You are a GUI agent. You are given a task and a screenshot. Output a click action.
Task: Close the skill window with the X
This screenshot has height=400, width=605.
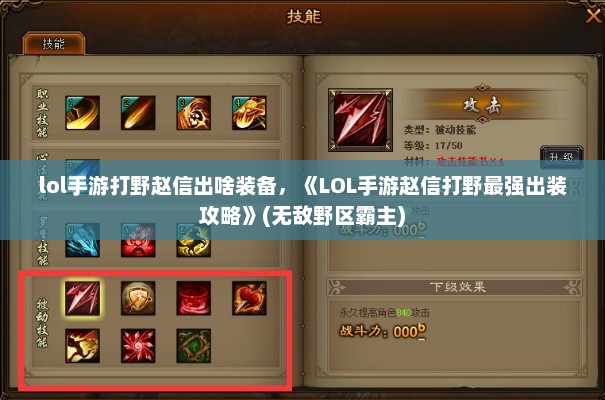click(593, 15)
